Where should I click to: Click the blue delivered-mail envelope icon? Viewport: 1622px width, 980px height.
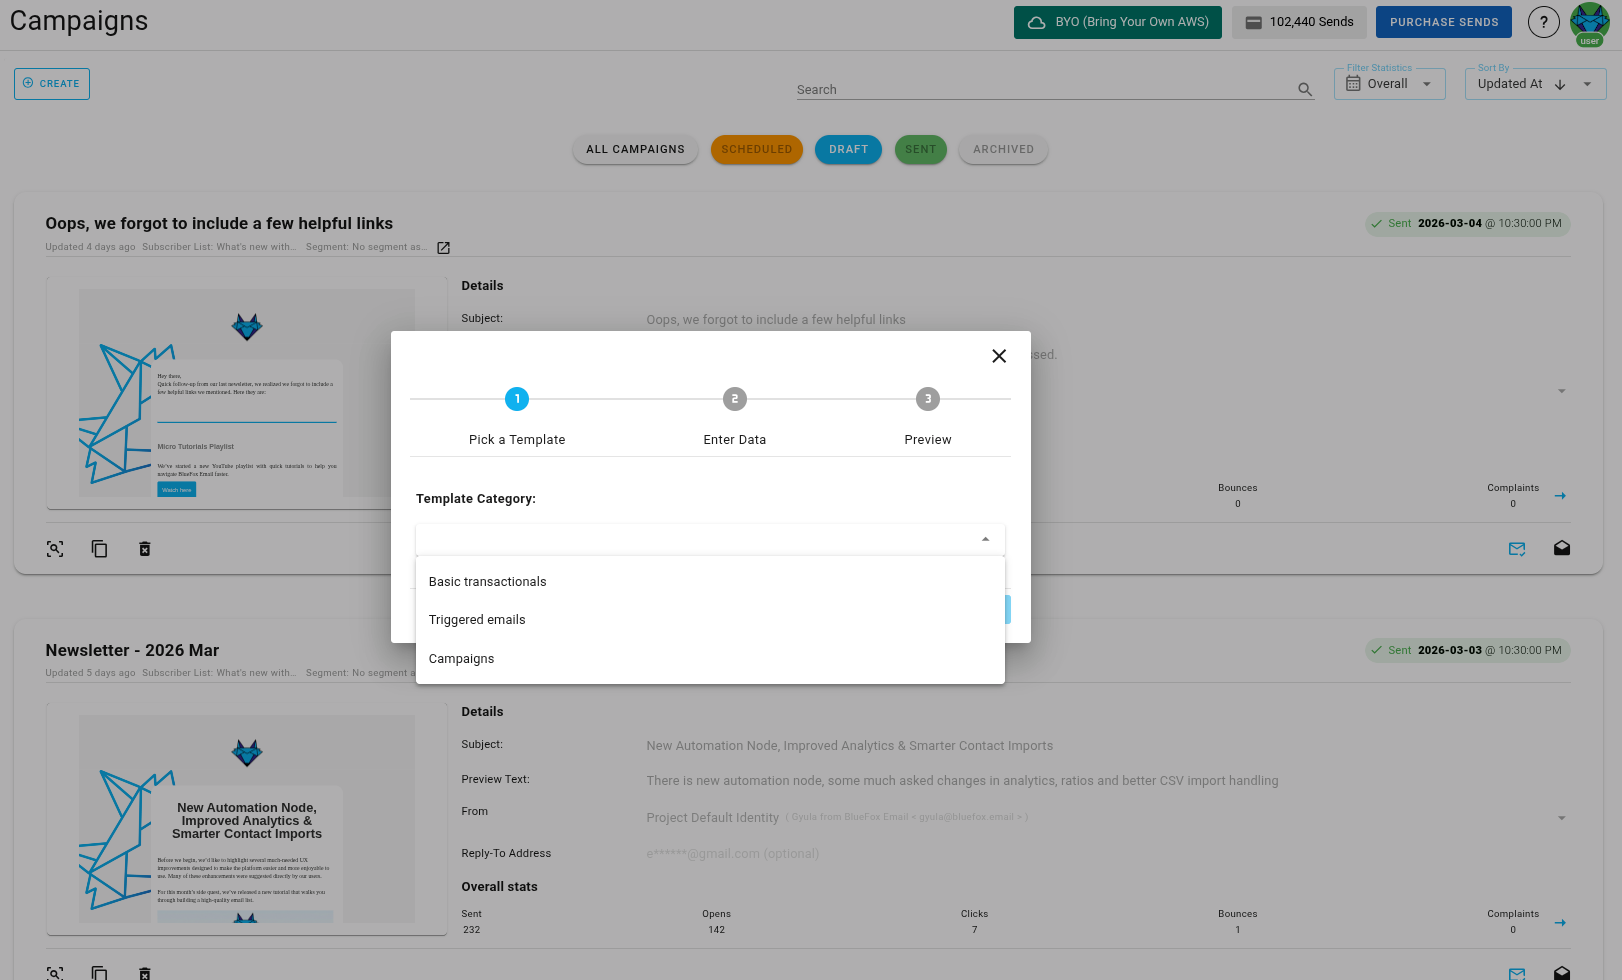pos(1517,548)
